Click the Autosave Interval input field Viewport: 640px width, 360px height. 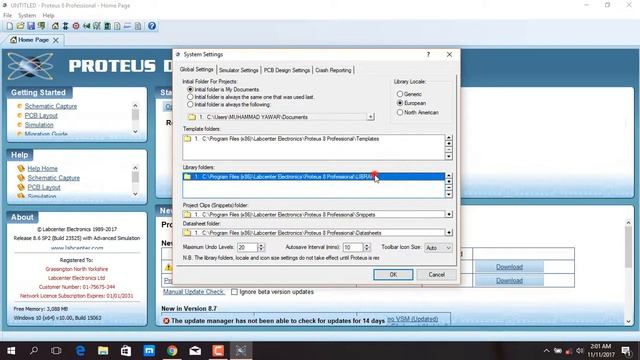pos(353,247)
